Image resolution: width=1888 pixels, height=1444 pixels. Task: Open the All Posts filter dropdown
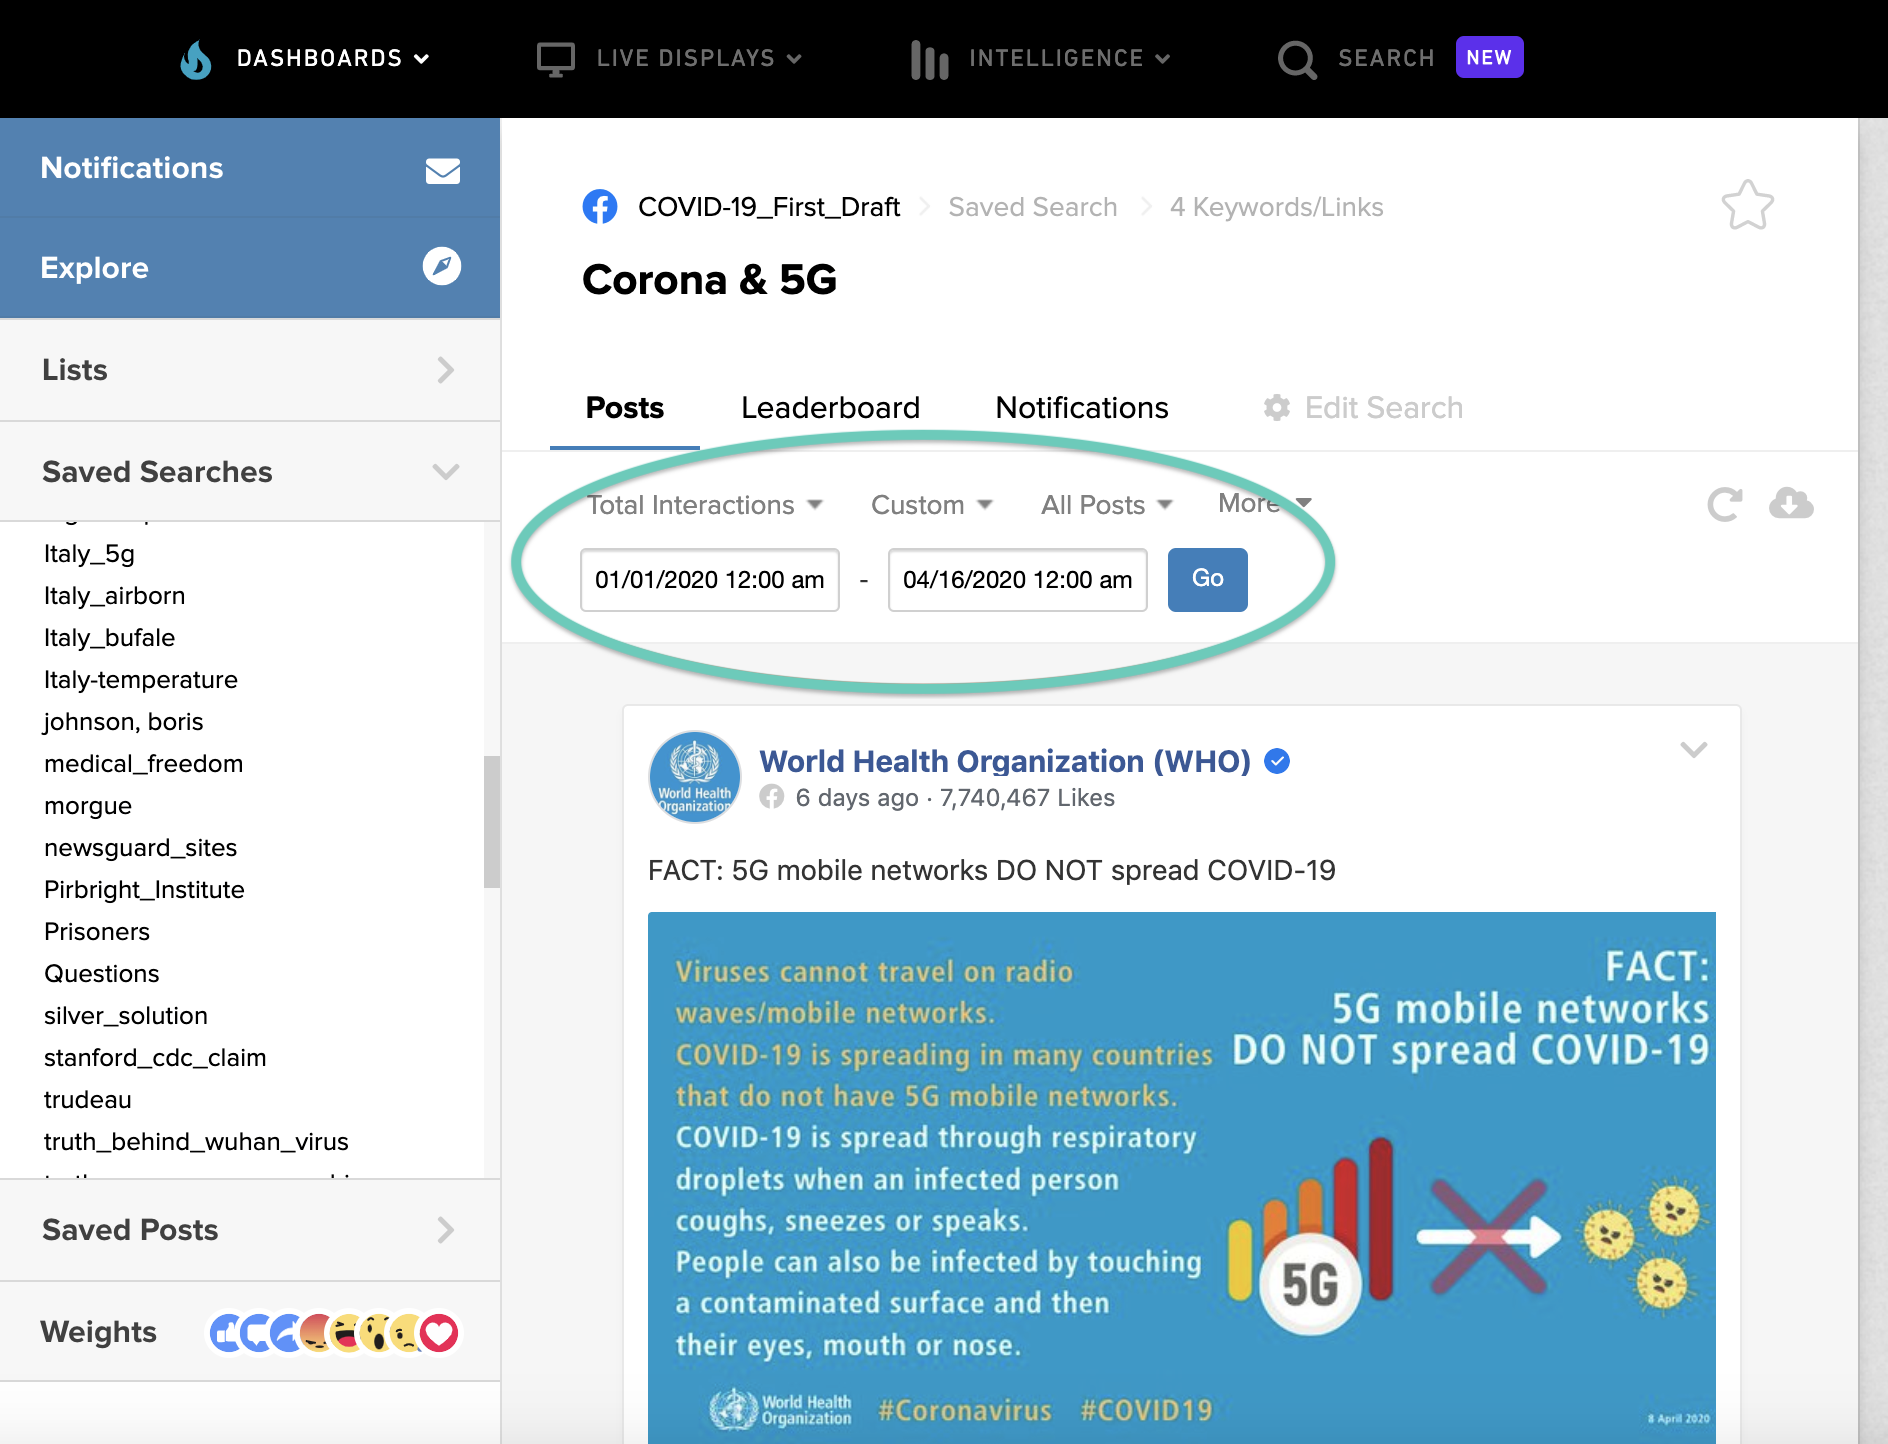coord(1107,505)
